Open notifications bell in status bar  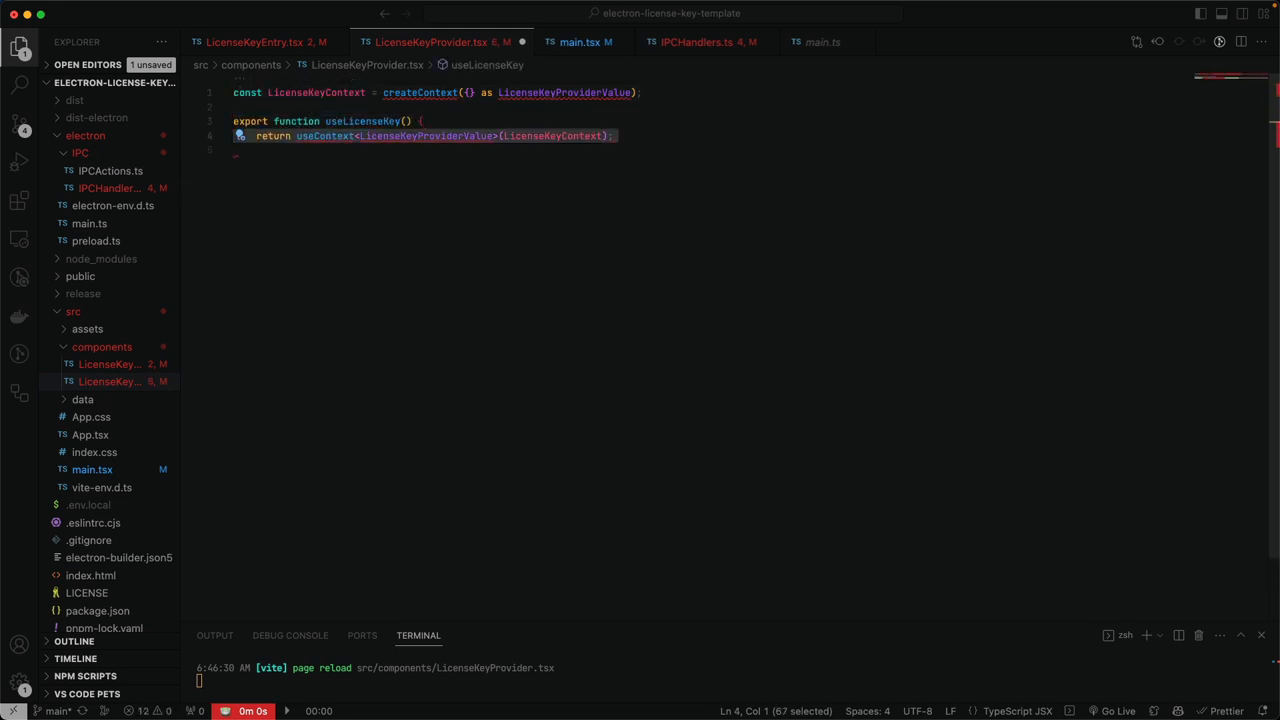click(1263, 711)
